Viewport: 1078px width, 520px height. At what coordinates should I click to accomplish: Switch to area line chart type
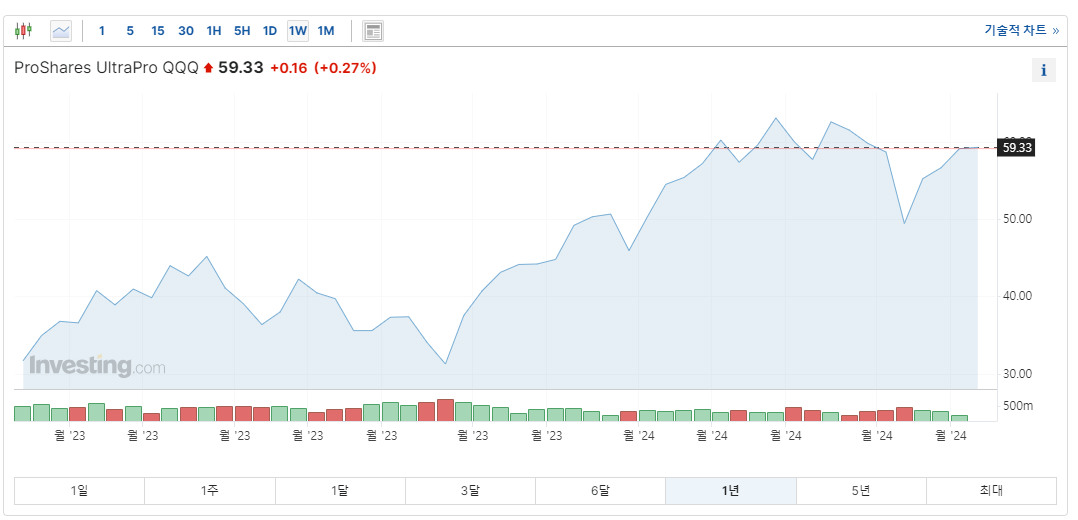(x=60, y=31)
